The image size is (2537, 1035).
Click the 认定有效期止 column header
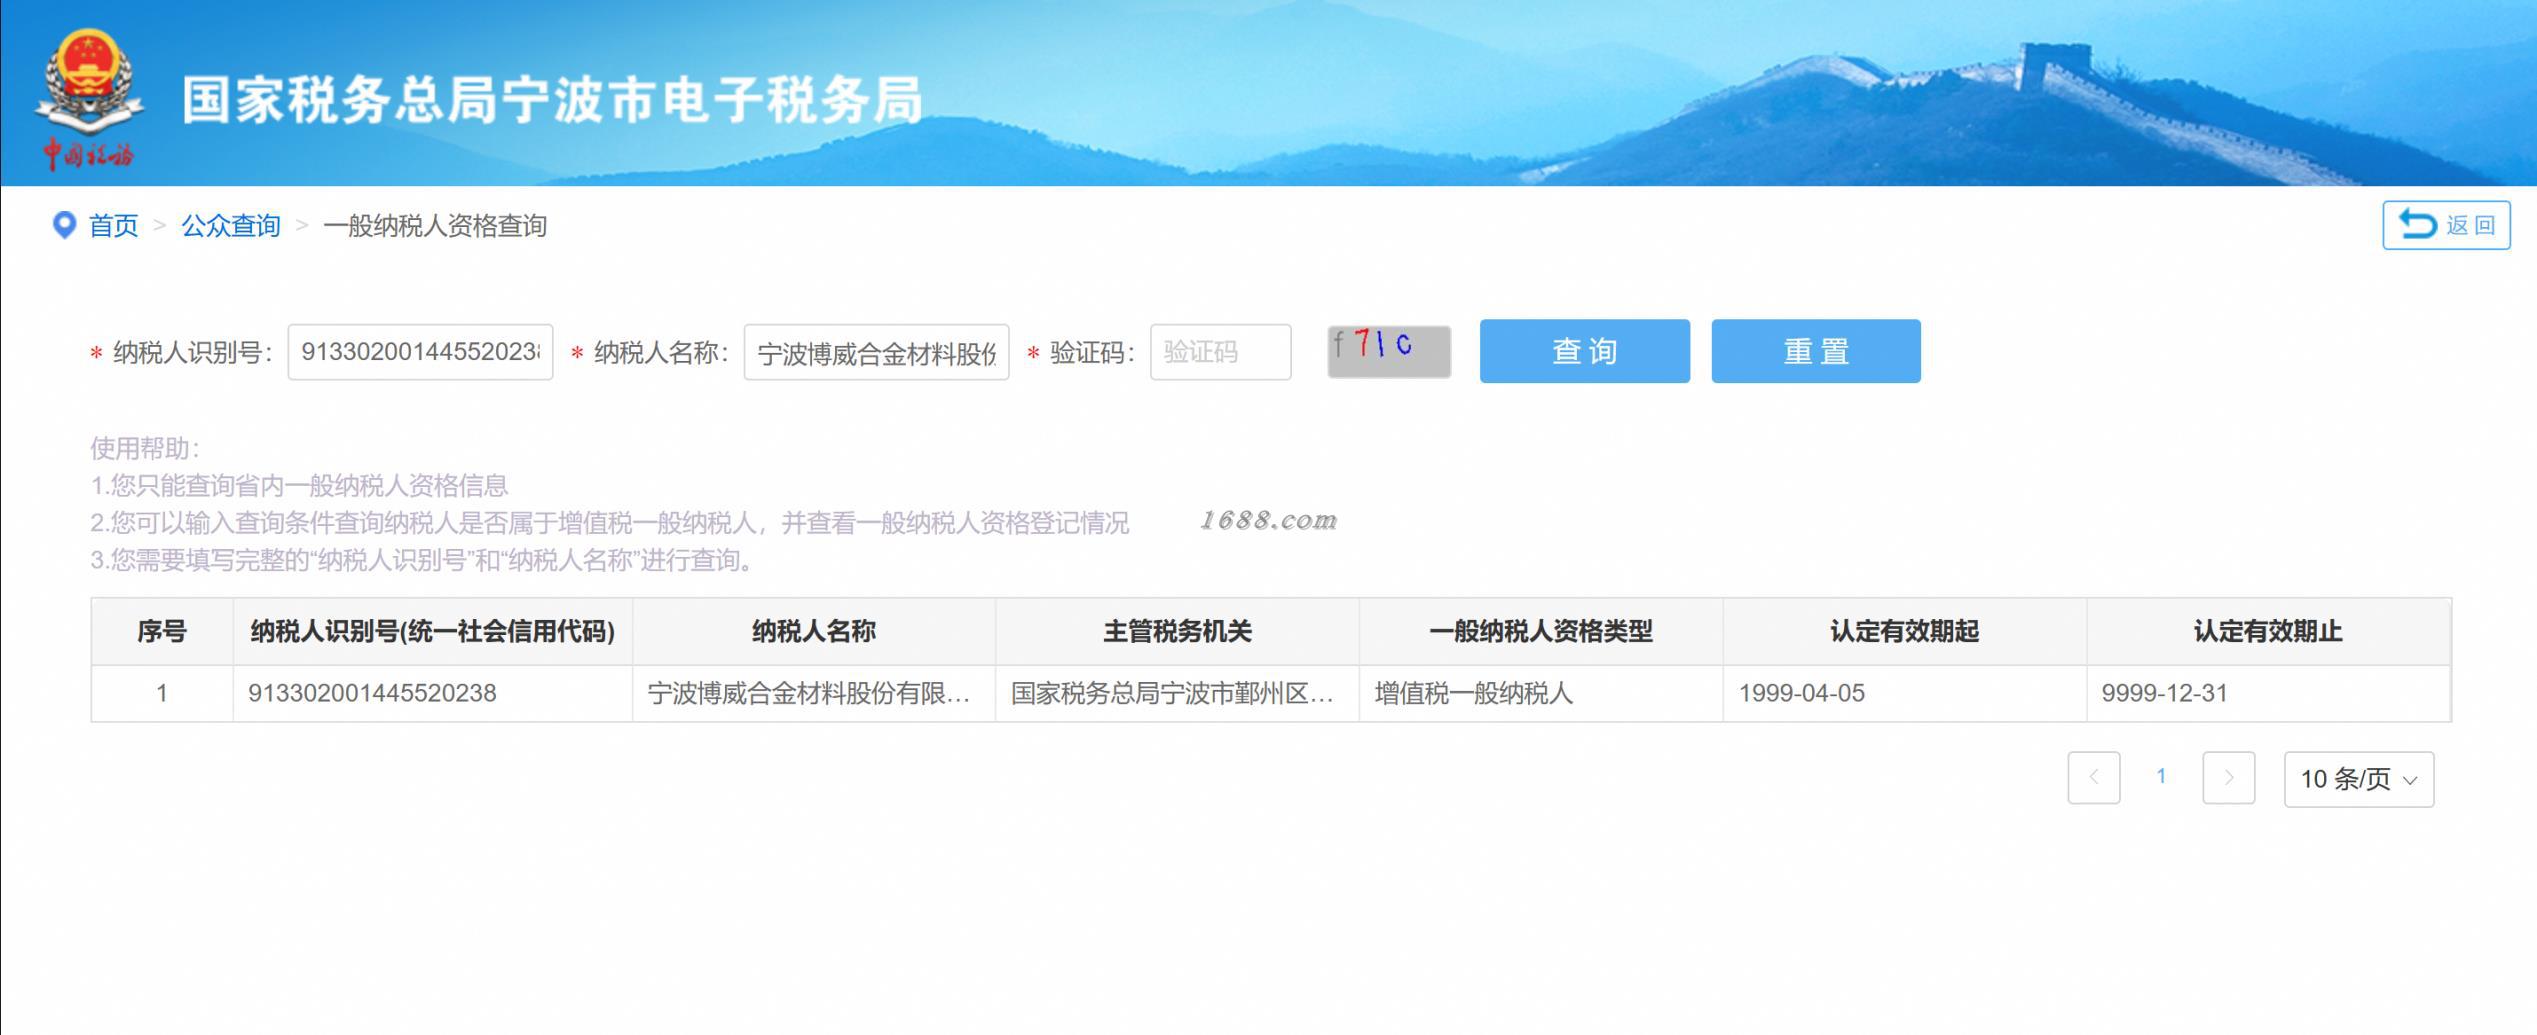[2268, 631]
